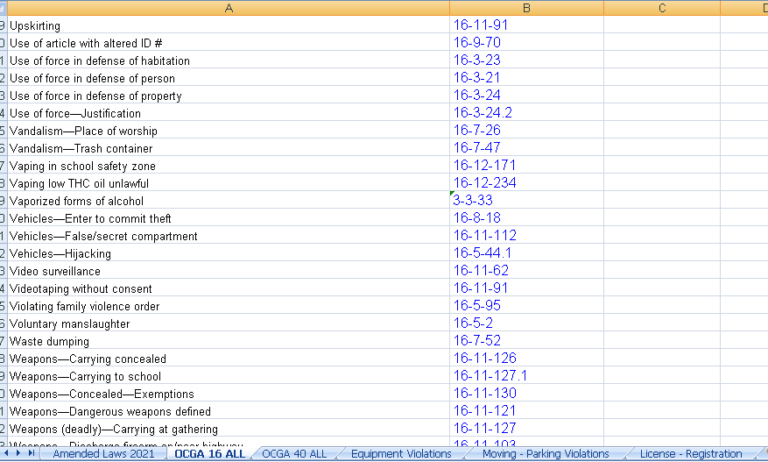Image resolution: width=768 pixels, height=462 pixels.
Task: Select the Voluntary manslaughter cell
Action: pyautogui.click(x=69, y=324)
